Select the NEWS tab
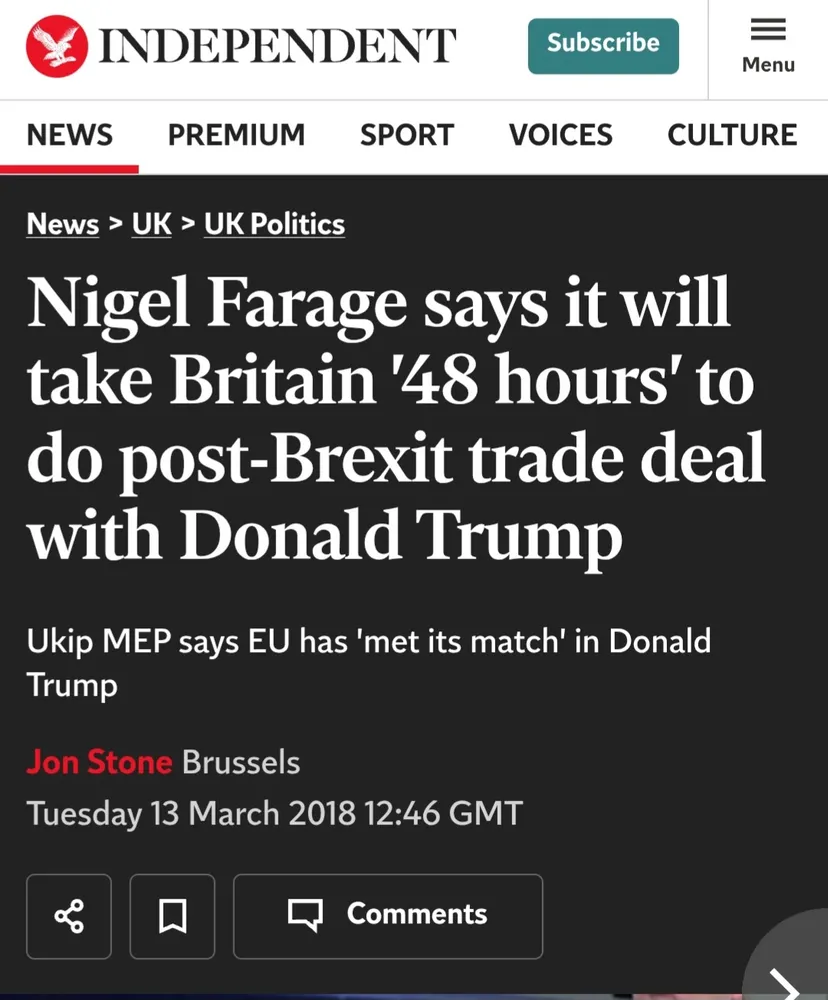The width and height of the screenshot is (828, 1000). point(69,135)
